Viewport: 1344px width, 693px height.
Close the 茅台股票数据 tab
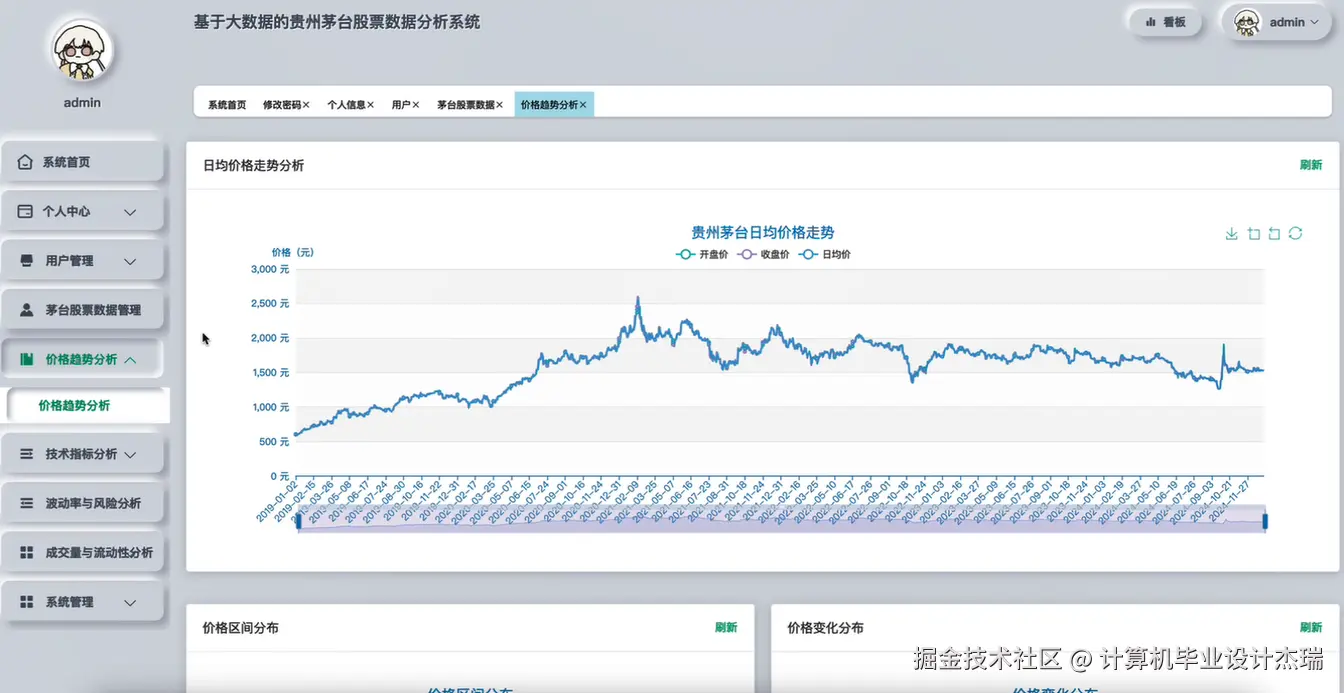500,105
